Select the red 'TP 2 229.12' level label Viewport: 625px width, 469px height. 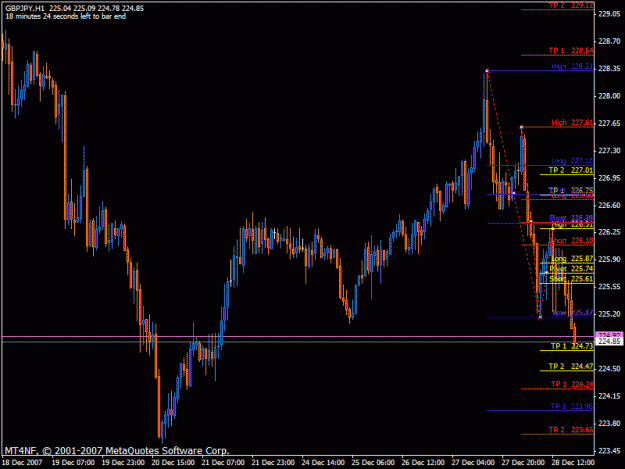pyautogui.click(x=571, y=5)
